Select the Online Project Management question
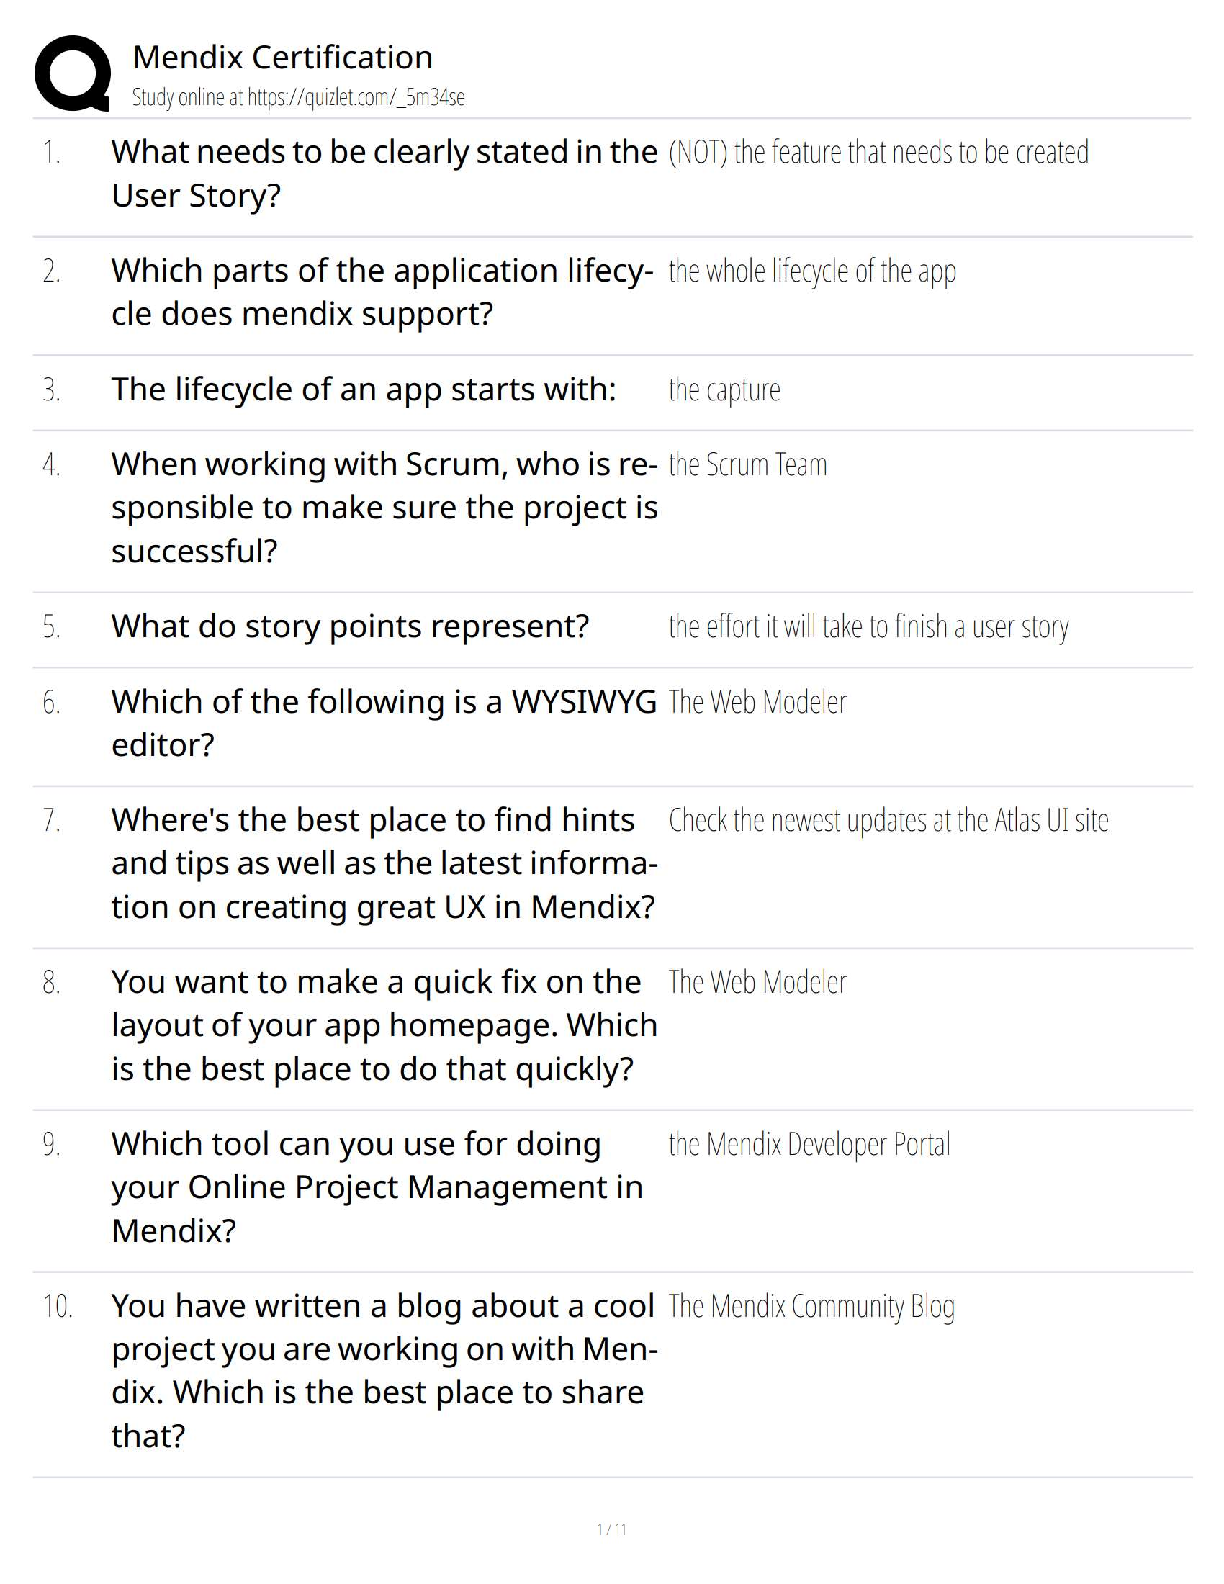The image size is (1224, 1584). point(377,1187)
